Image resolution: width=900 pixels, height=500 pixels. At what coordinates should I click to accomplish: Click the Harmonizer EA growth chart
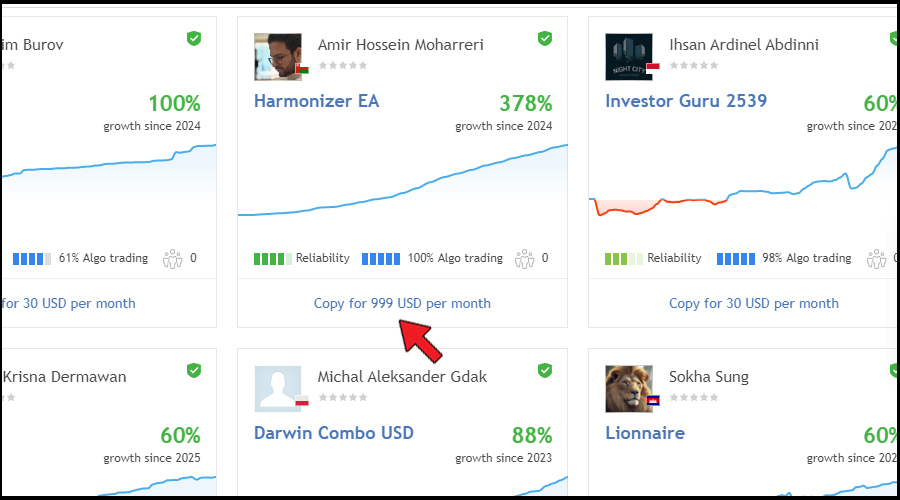pos(402,185)
